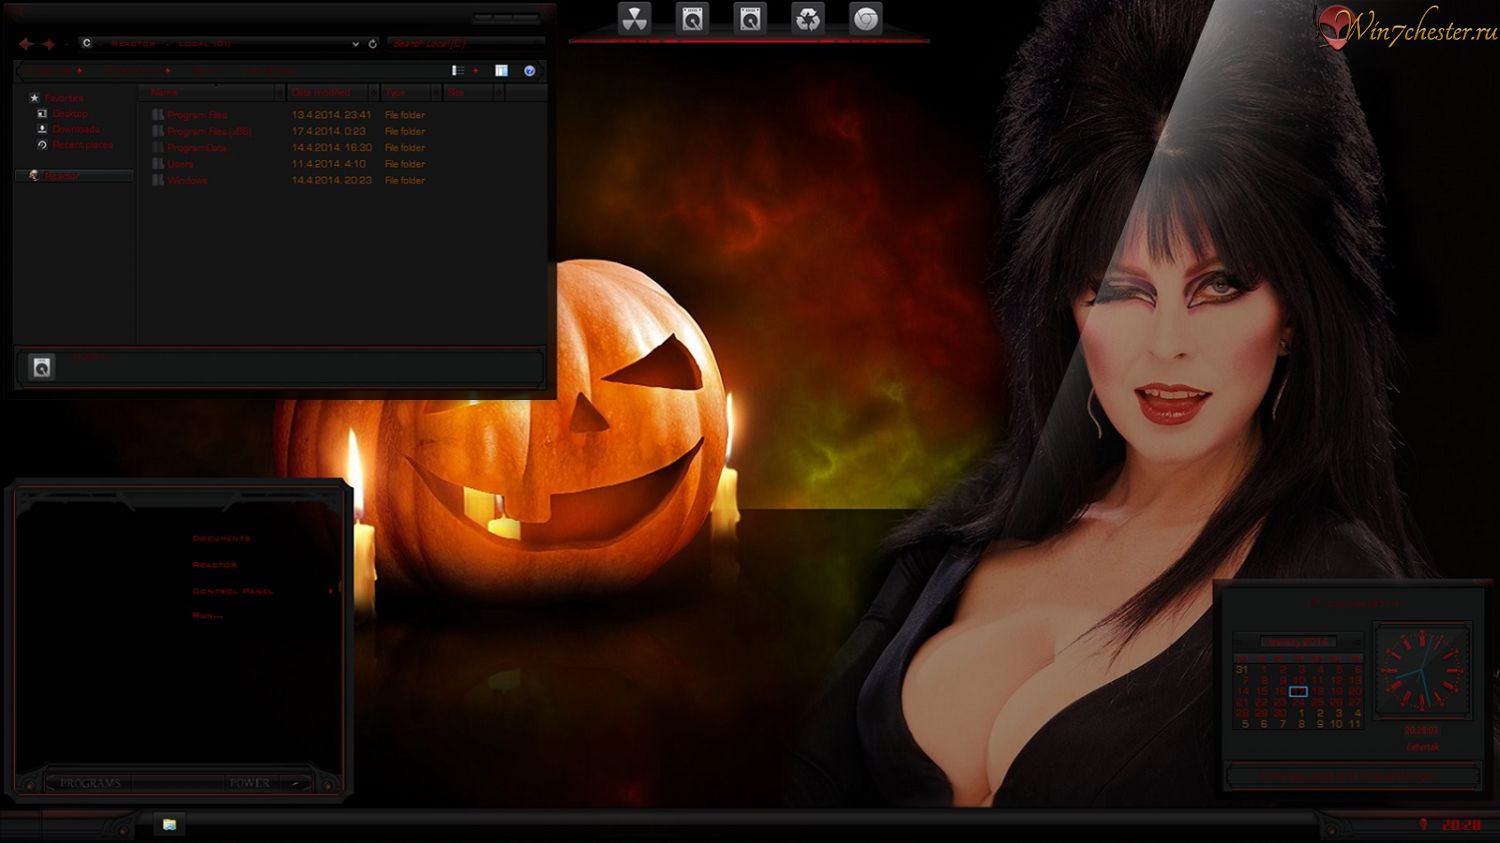Click the Power button in Start menu

(x=249, y=783)
